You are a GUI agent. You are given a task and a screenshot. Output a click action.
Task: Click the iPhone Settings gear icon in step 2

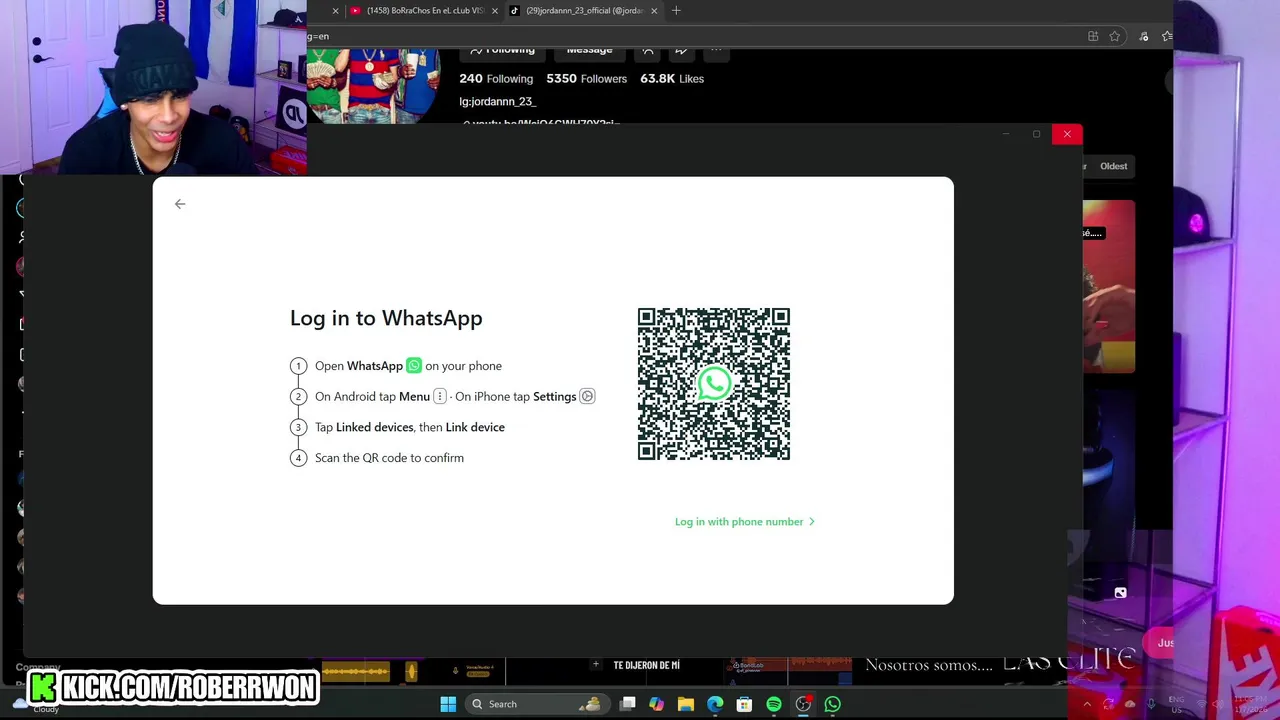click(587, 397)
